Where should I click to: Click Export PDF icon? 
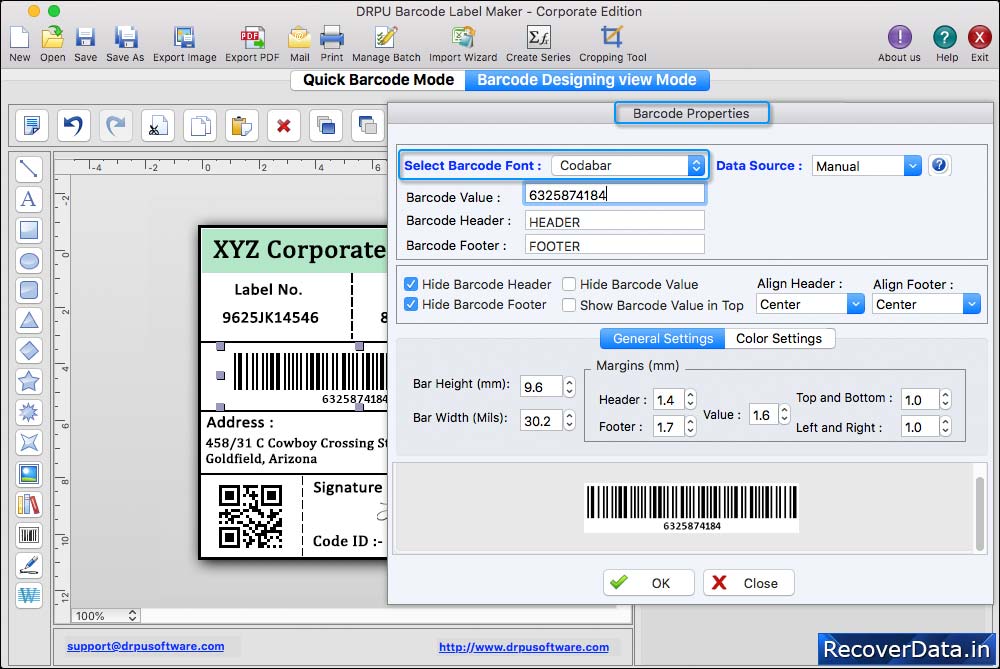(x=252, y=38)
